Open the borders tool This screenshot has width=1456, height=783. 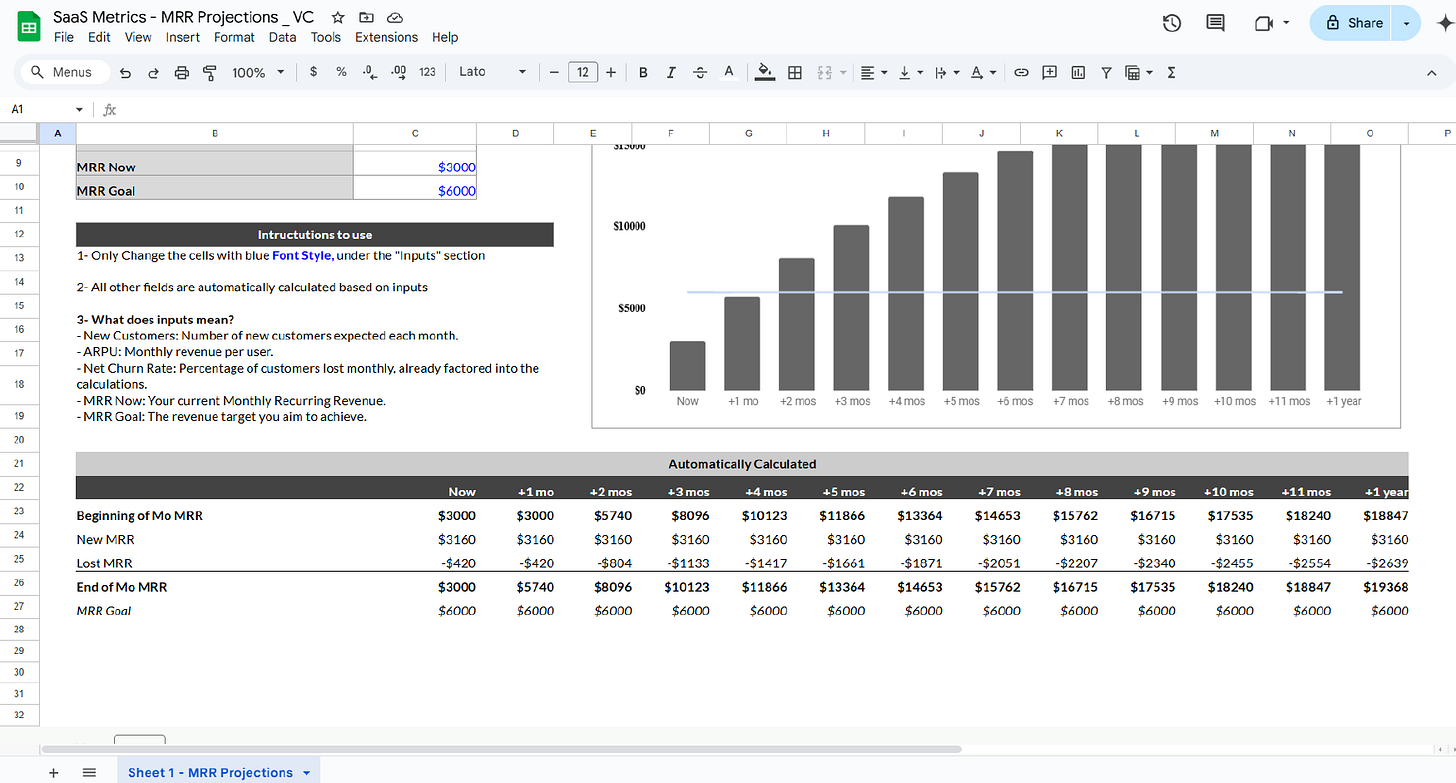coord(795,72)
